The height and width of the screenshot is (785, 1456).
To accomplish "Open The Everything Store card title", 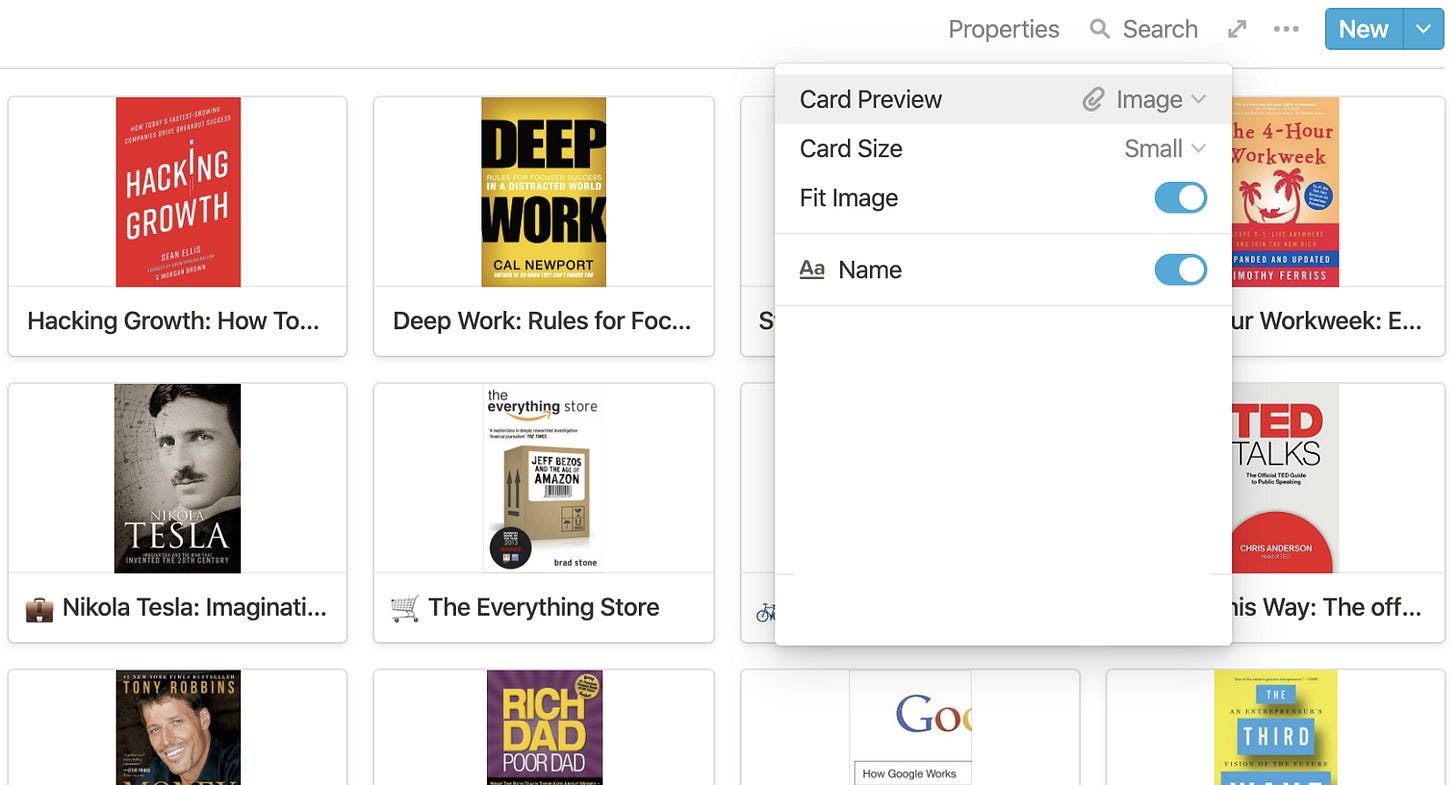I will pos(544,608).
